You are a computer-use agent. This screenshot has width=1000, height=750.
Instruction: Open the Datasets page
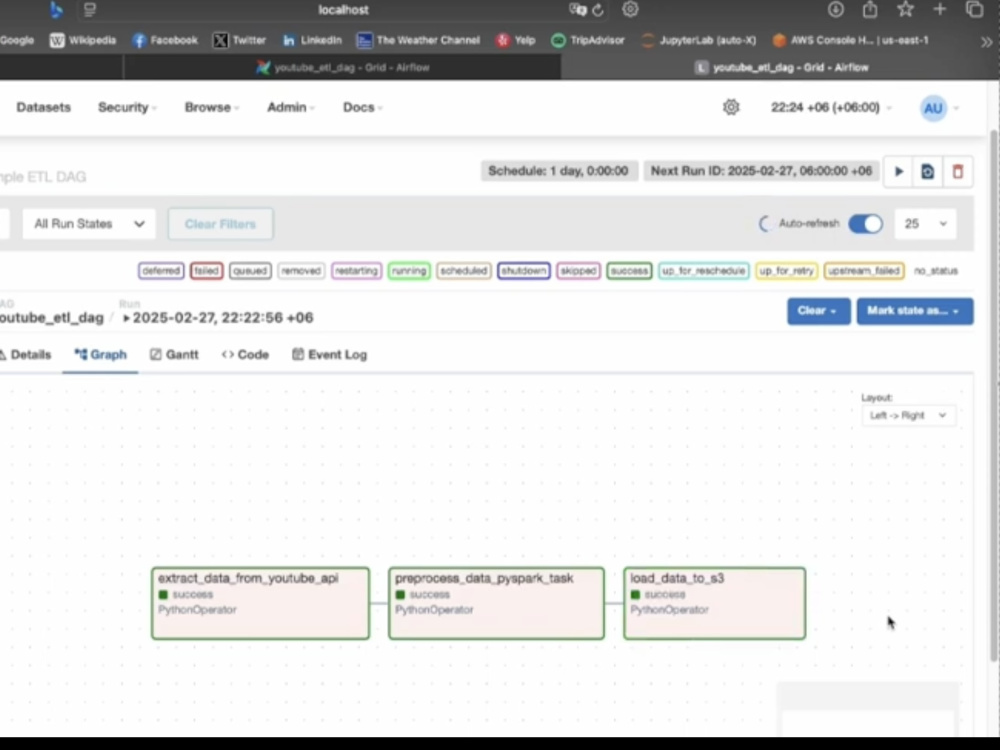tap(43, 107)
